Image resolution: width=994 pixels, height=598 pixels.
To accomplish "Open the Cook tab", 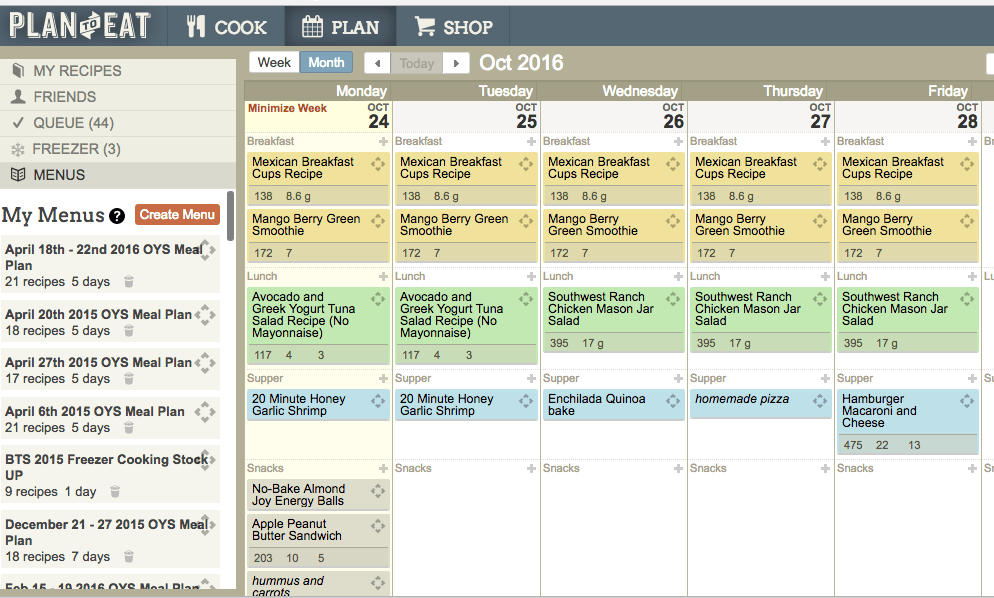I will [226, 27].
